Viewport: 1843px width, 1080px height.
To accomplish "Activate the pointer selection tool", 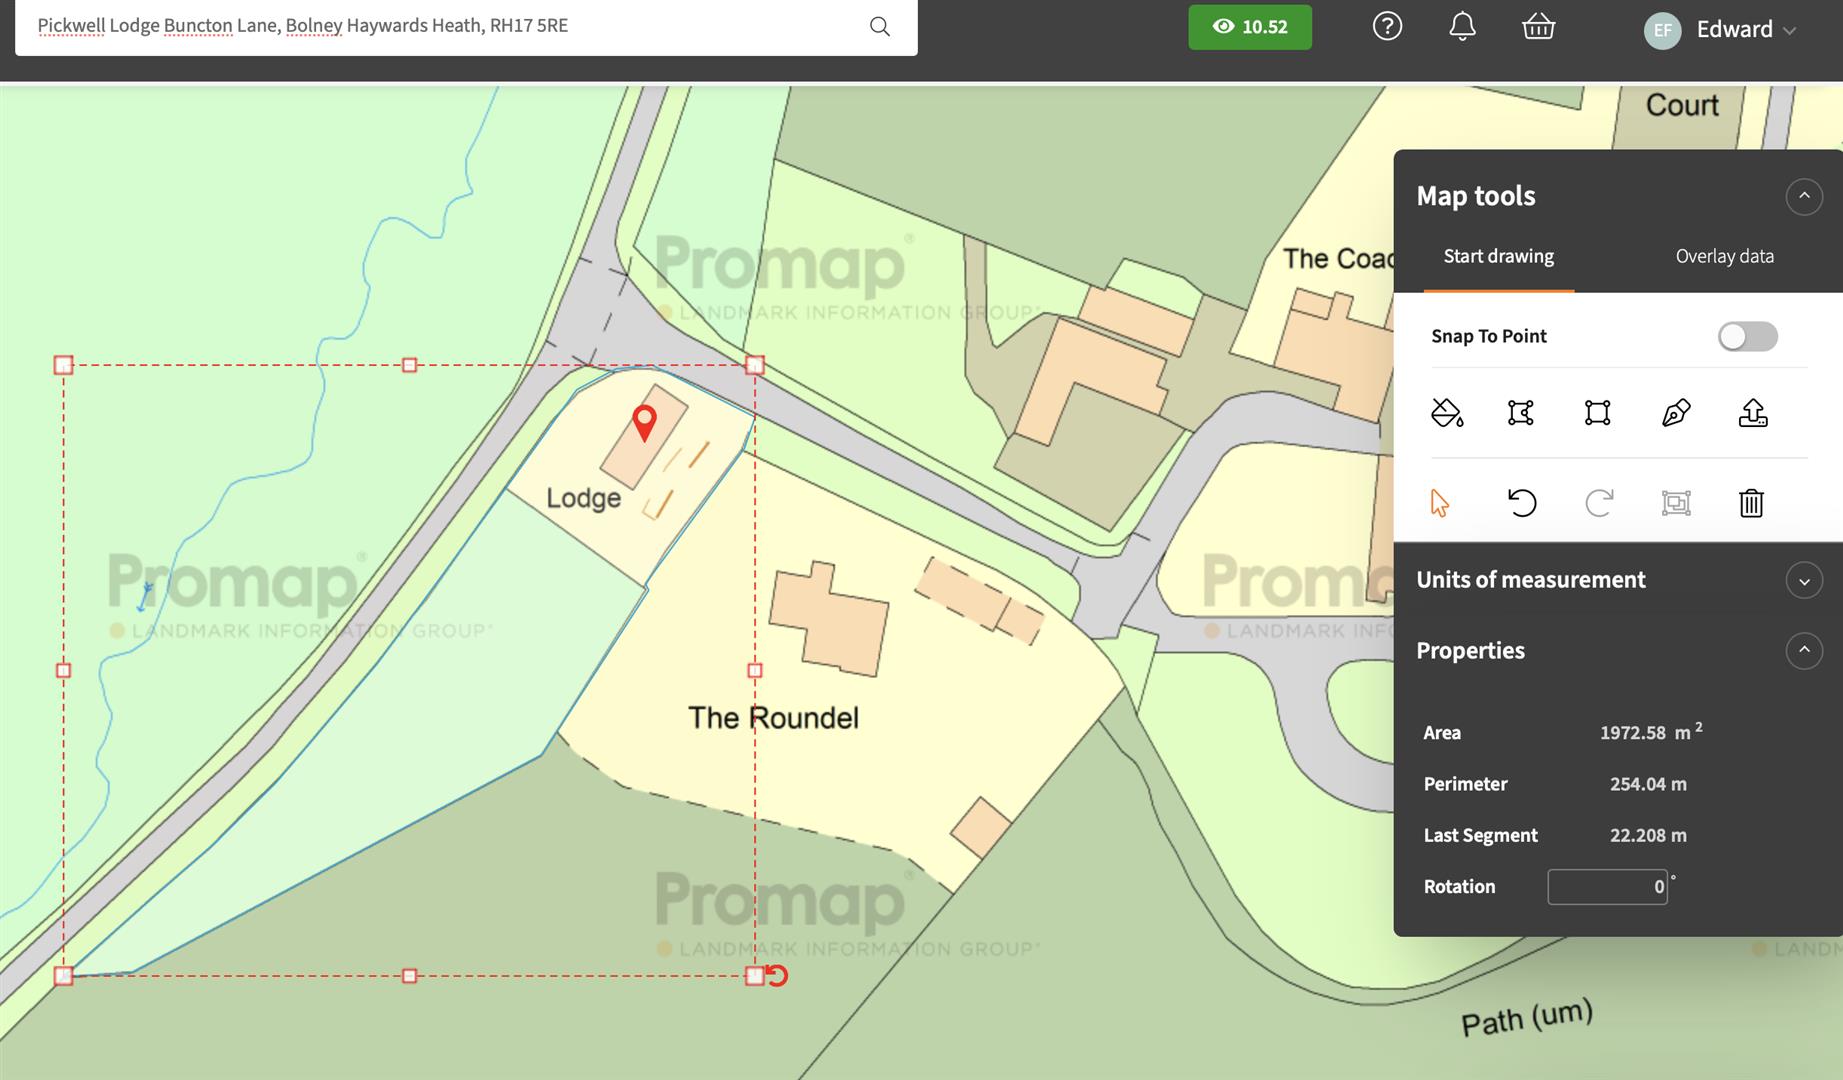I will 1440,502.
